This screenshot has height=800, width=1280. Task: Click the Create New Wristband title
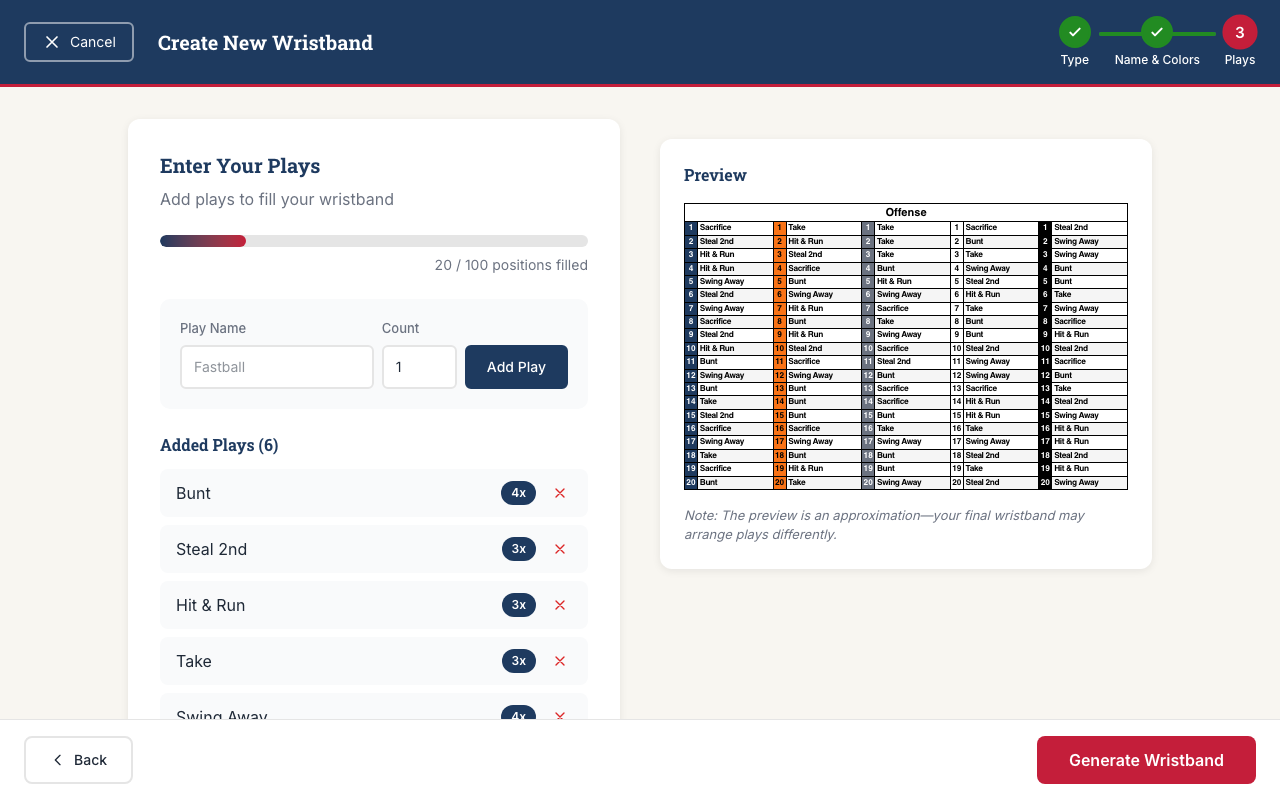tap(266, 43)
